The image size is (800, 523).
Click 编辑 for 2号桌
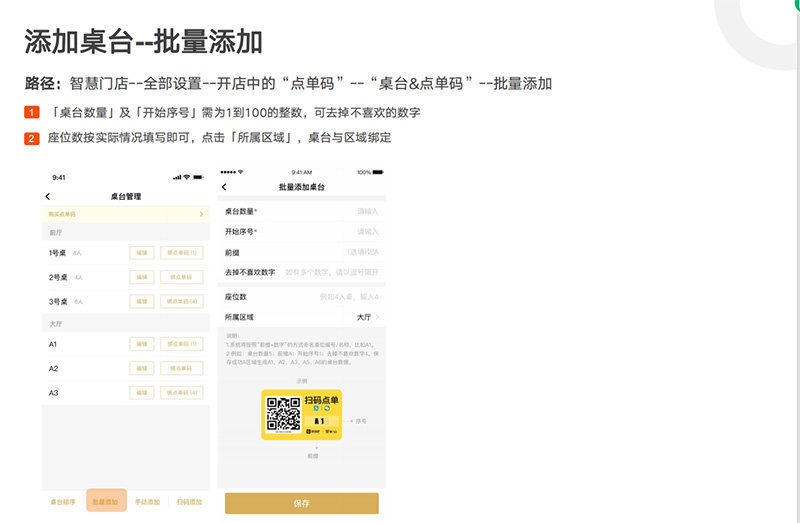pos(142,277)
